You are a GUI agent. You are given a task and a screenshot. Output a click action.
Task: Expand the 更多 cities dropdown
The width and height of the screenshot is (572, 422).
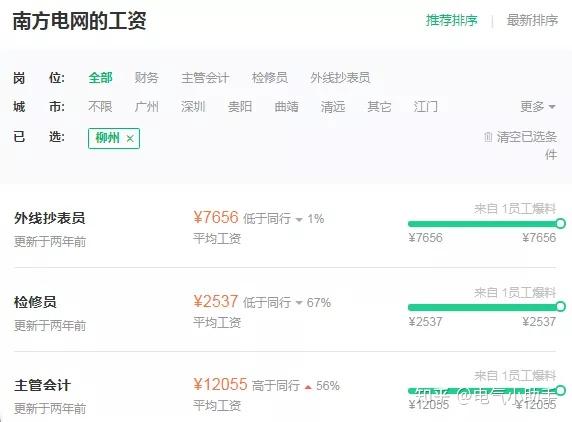[538, 107]
